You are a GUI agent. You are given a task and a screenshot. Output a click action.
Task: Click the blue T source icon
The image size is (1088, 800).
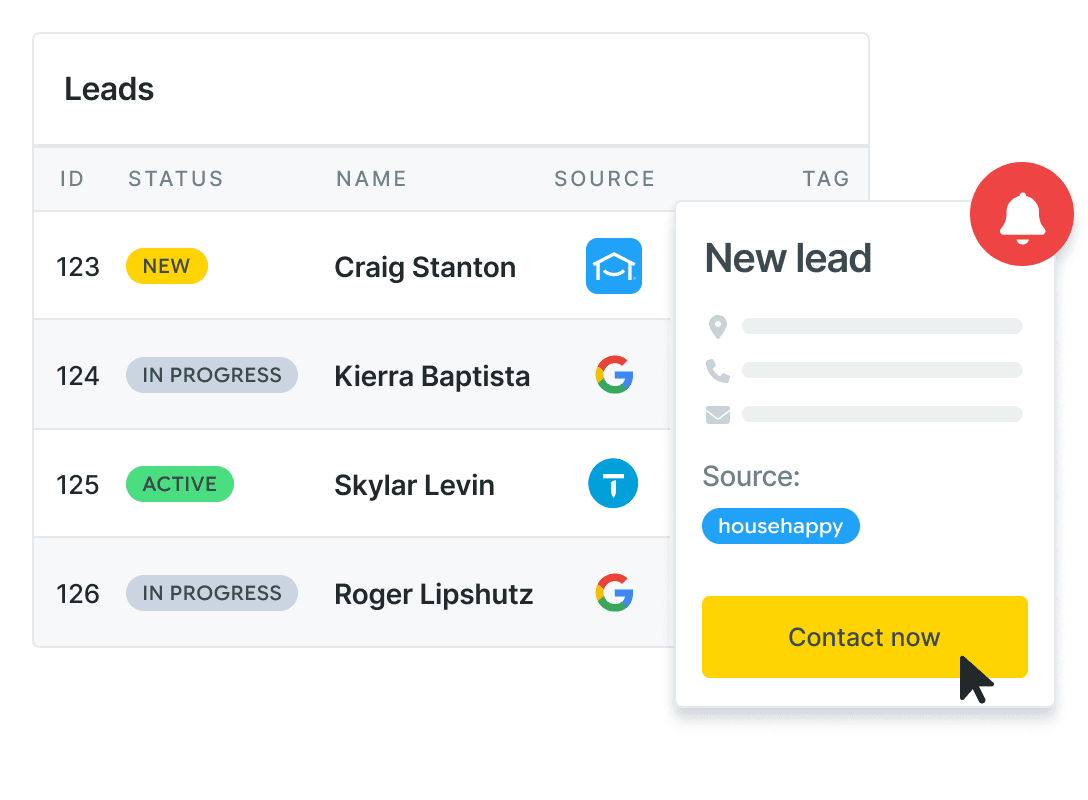point(613,484)
